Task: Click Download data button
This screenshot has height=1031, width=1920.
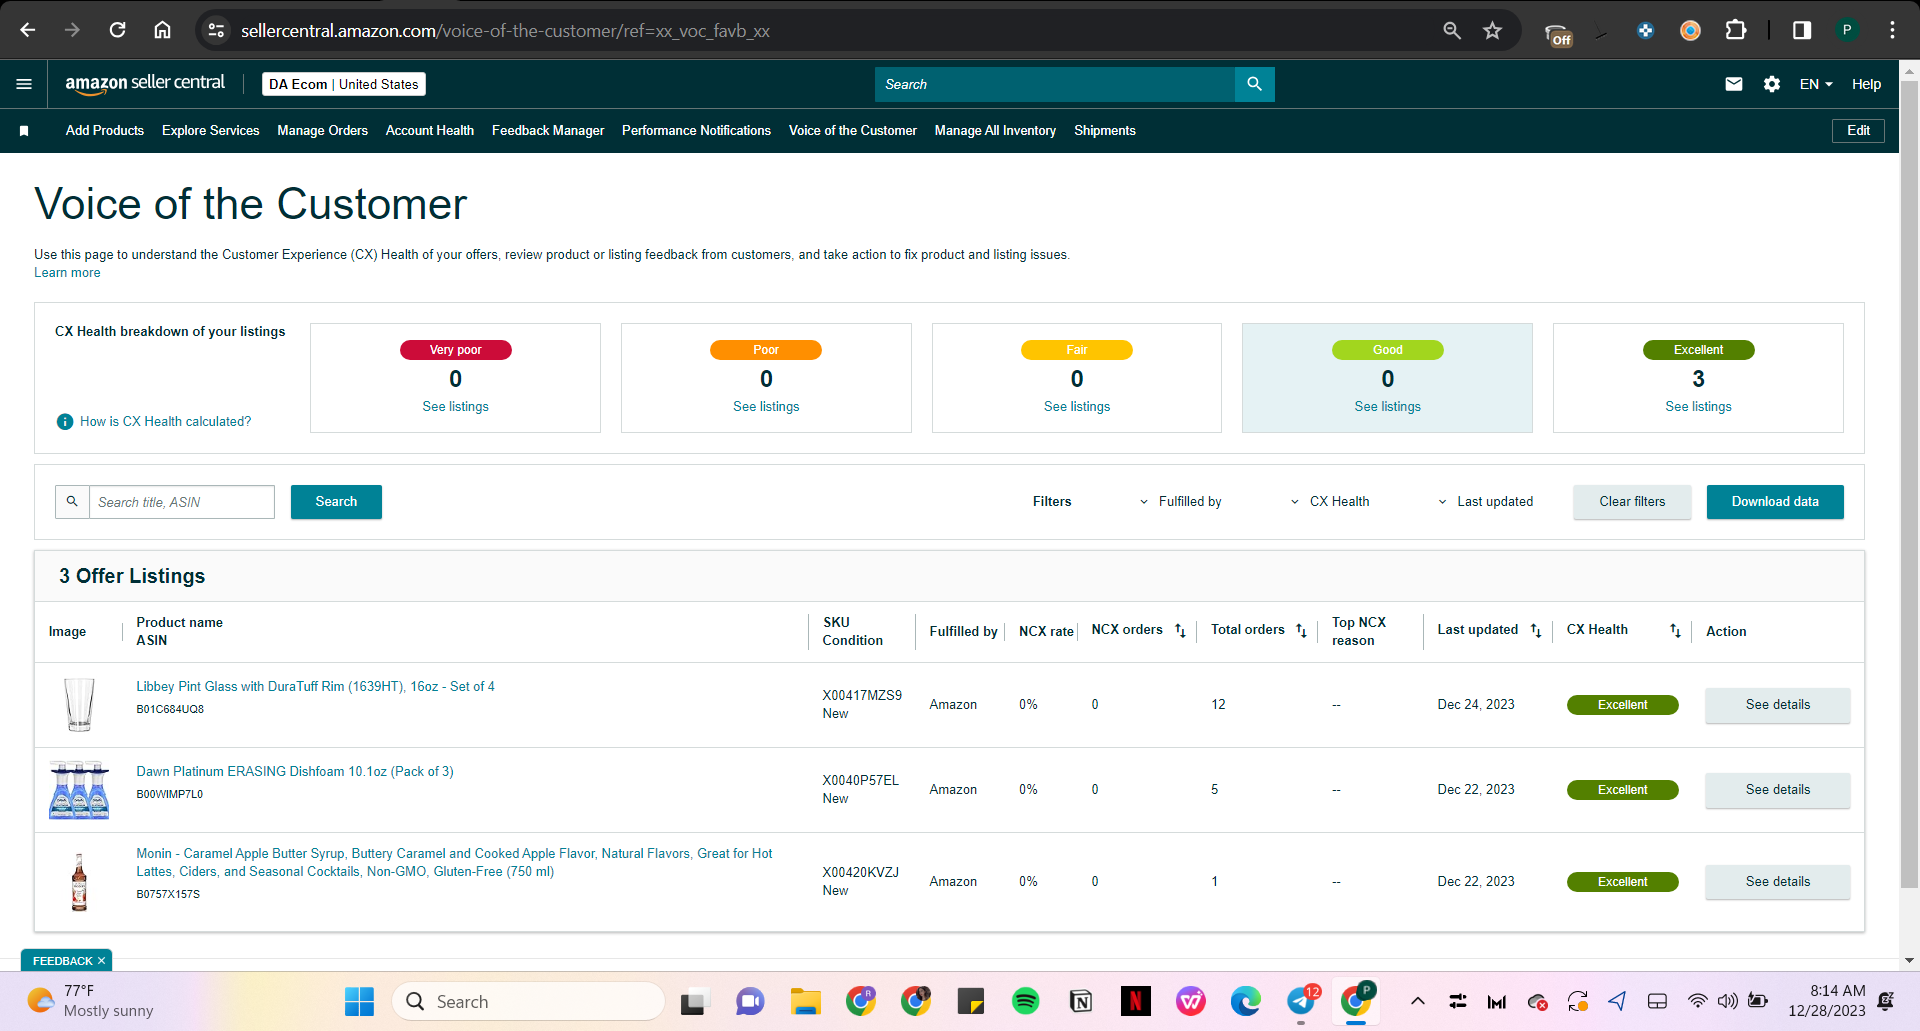Action: (1775, 502)
